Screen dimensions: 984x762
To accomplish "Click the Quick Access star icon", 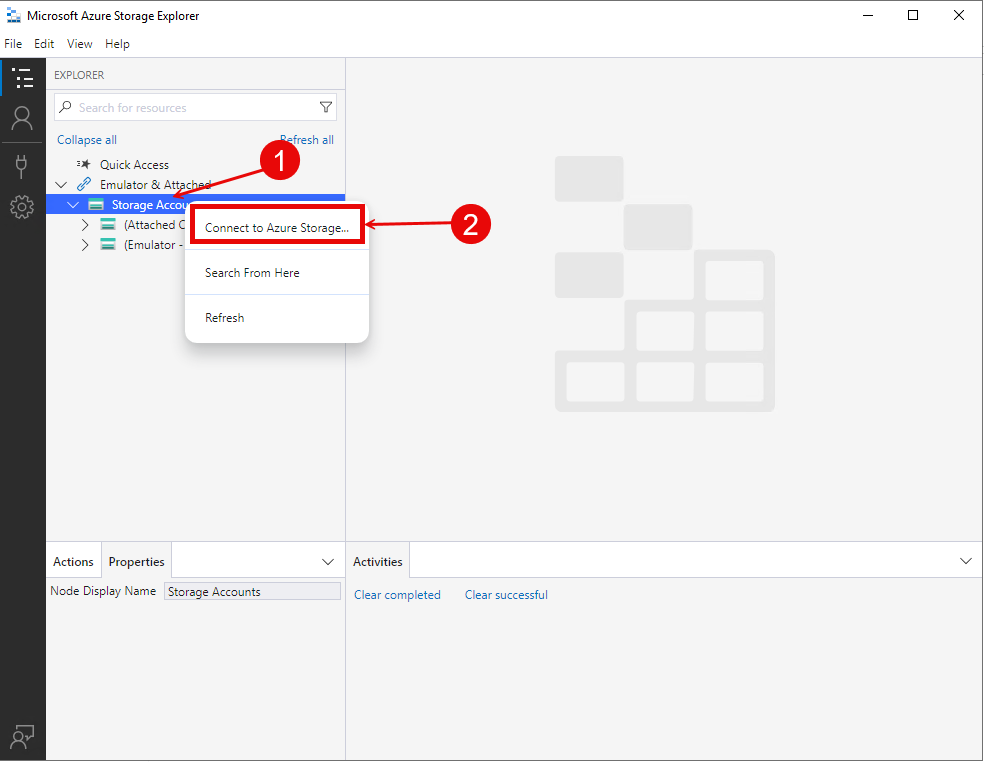I will pyautogui.click(x=84, y=164).
